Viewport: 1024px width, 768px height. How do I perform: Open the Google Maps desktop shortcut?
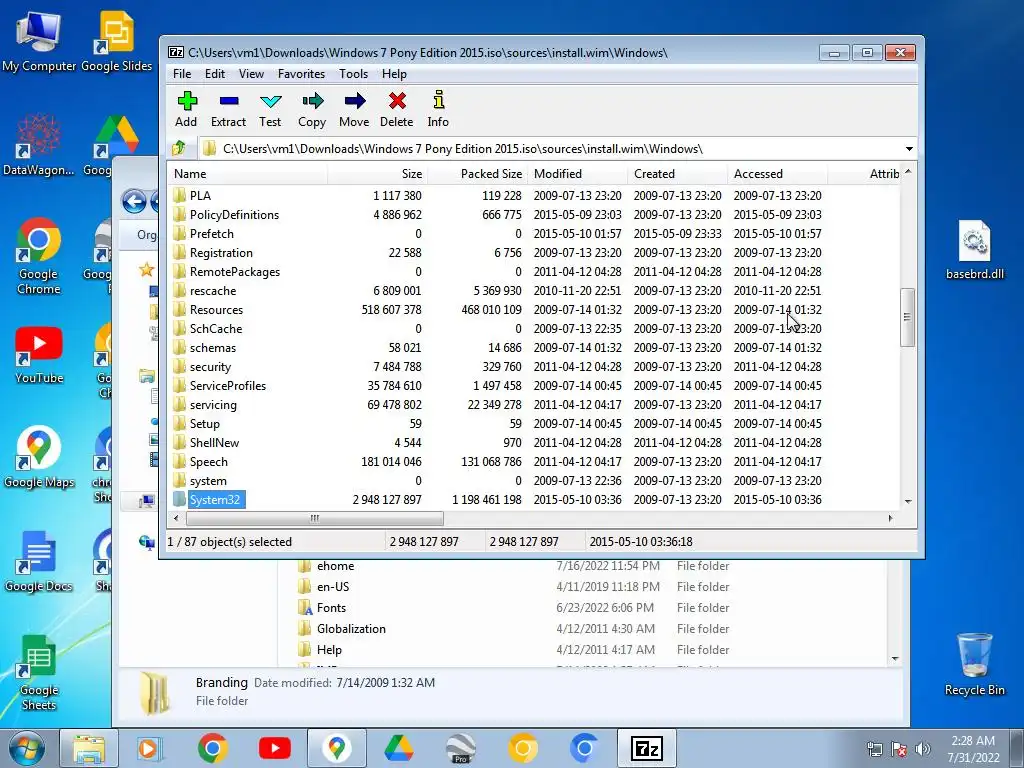(39, 458)
